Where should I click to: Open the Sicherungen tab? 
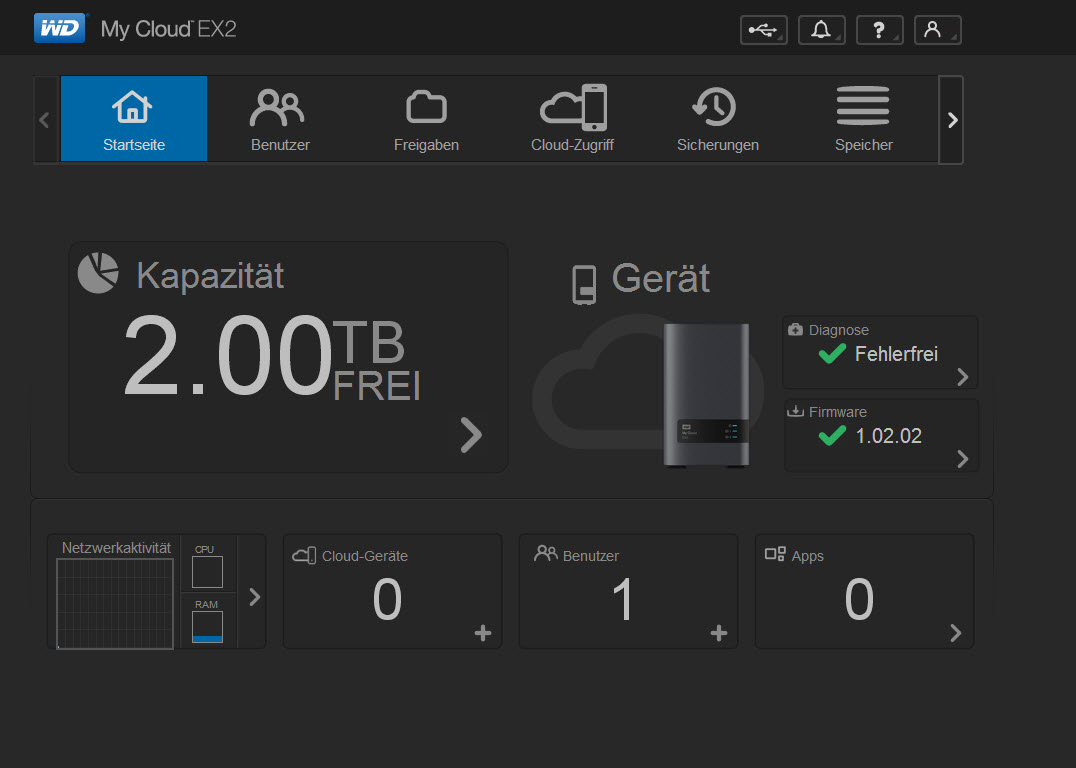tap(718, 119)
